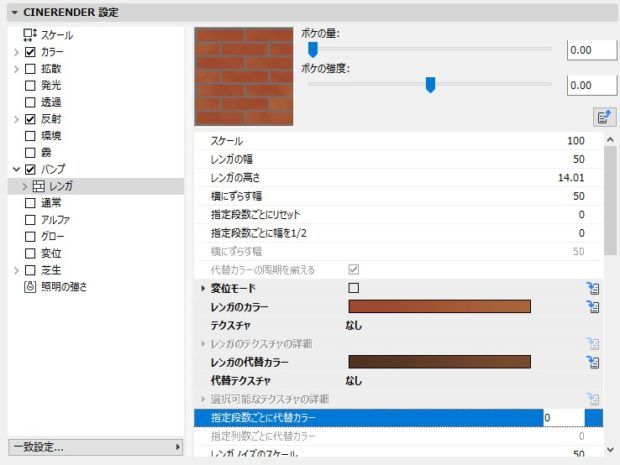Toggle the バンプ channel checkbox
Viewport: 620px width, 465px height.
click(30, 170)
